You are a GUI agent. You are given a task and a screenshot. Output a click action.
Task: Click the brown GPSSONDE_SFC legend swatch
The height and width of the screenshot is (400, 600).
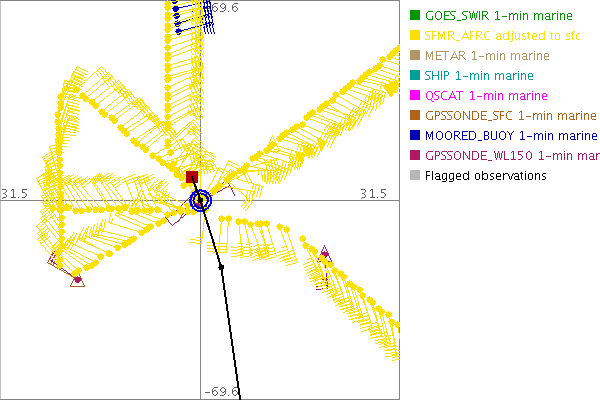pyautogui.click(x=415, y=115)
